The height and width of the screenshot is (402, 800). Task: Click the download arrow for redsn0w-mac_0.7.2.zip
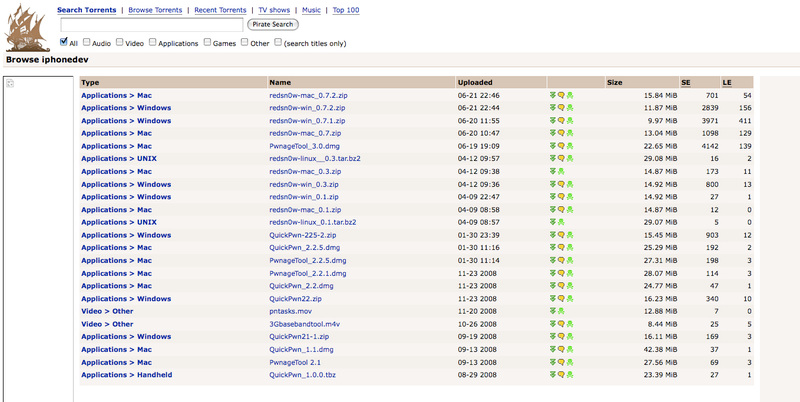coord(553,95)
